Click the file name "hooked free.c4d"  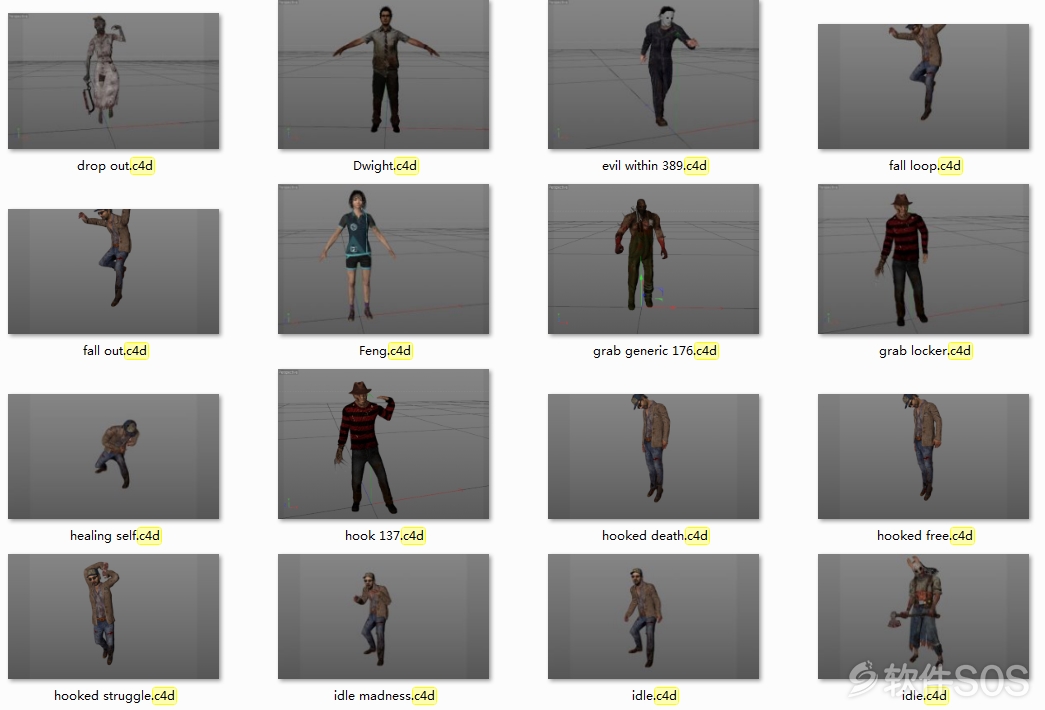(924, 535)
